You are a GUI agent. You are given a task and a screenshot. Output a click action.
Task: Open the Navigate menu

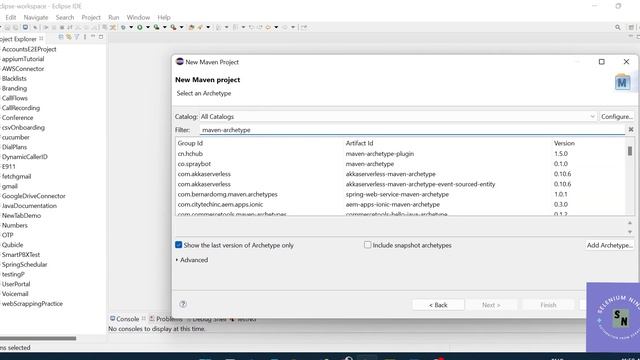(x=36, y=18)
